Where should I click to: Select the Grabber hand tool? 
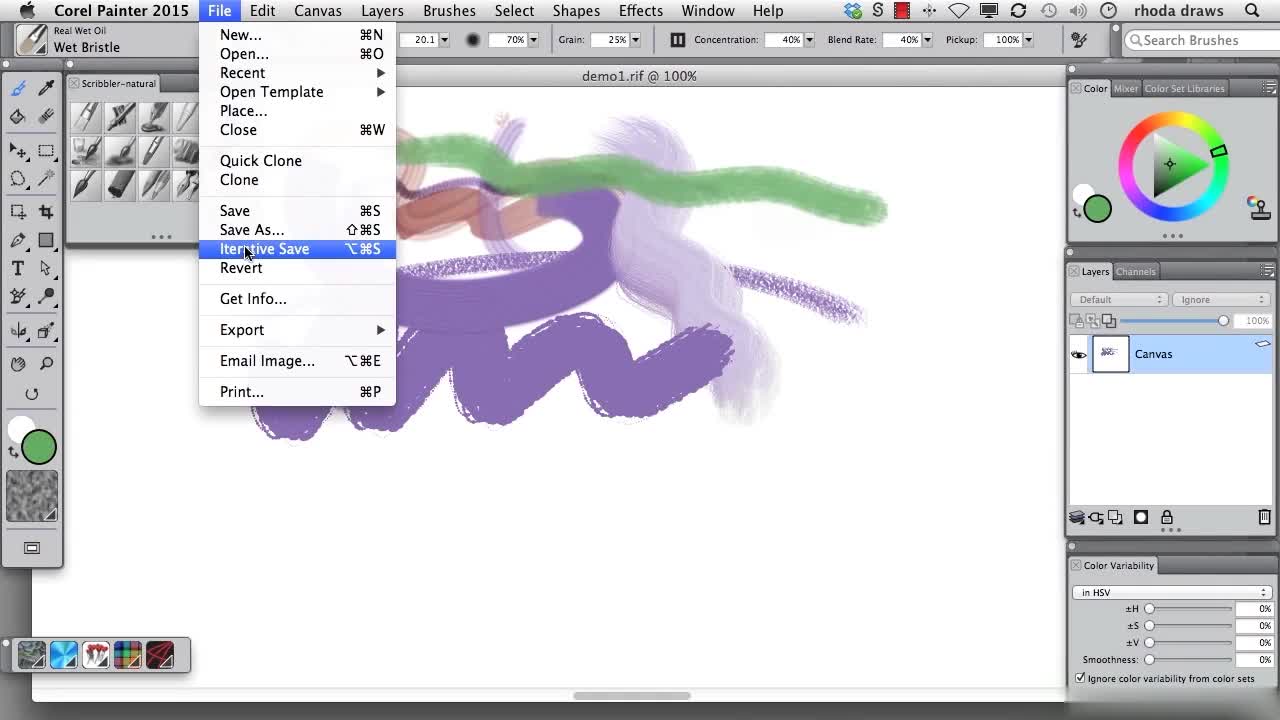pos(18,364)
